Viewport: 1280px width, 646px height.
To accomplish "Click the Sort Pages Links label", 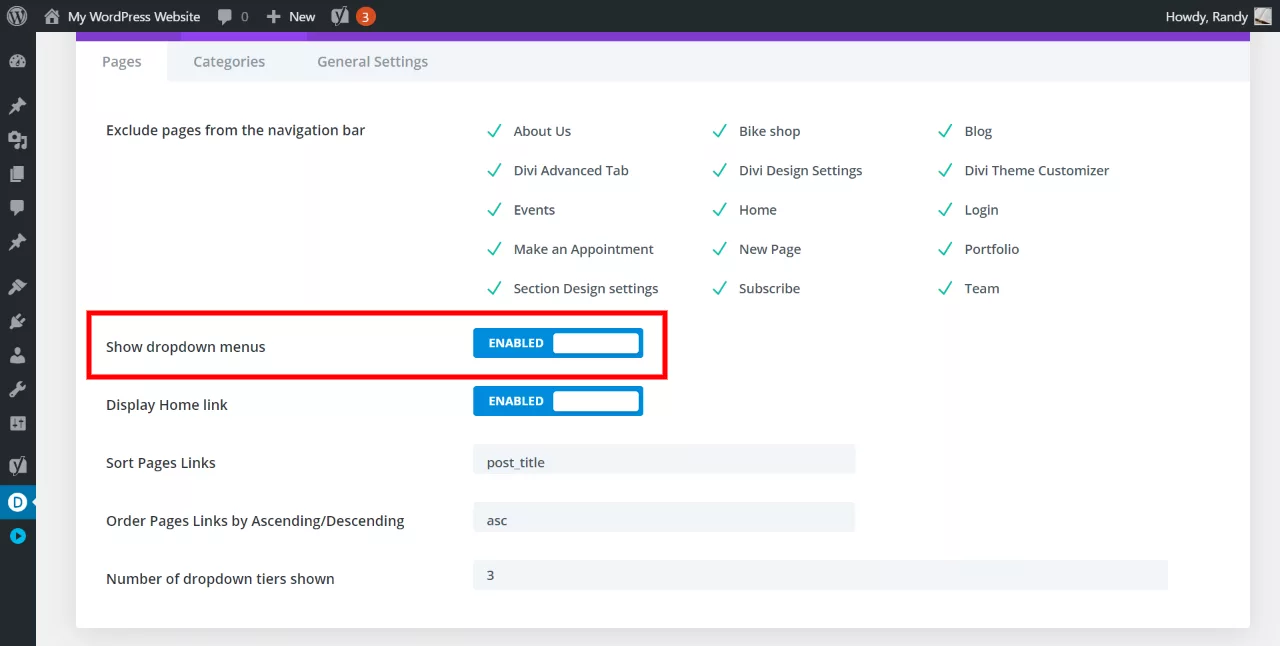I will click(x=161, y=463).
